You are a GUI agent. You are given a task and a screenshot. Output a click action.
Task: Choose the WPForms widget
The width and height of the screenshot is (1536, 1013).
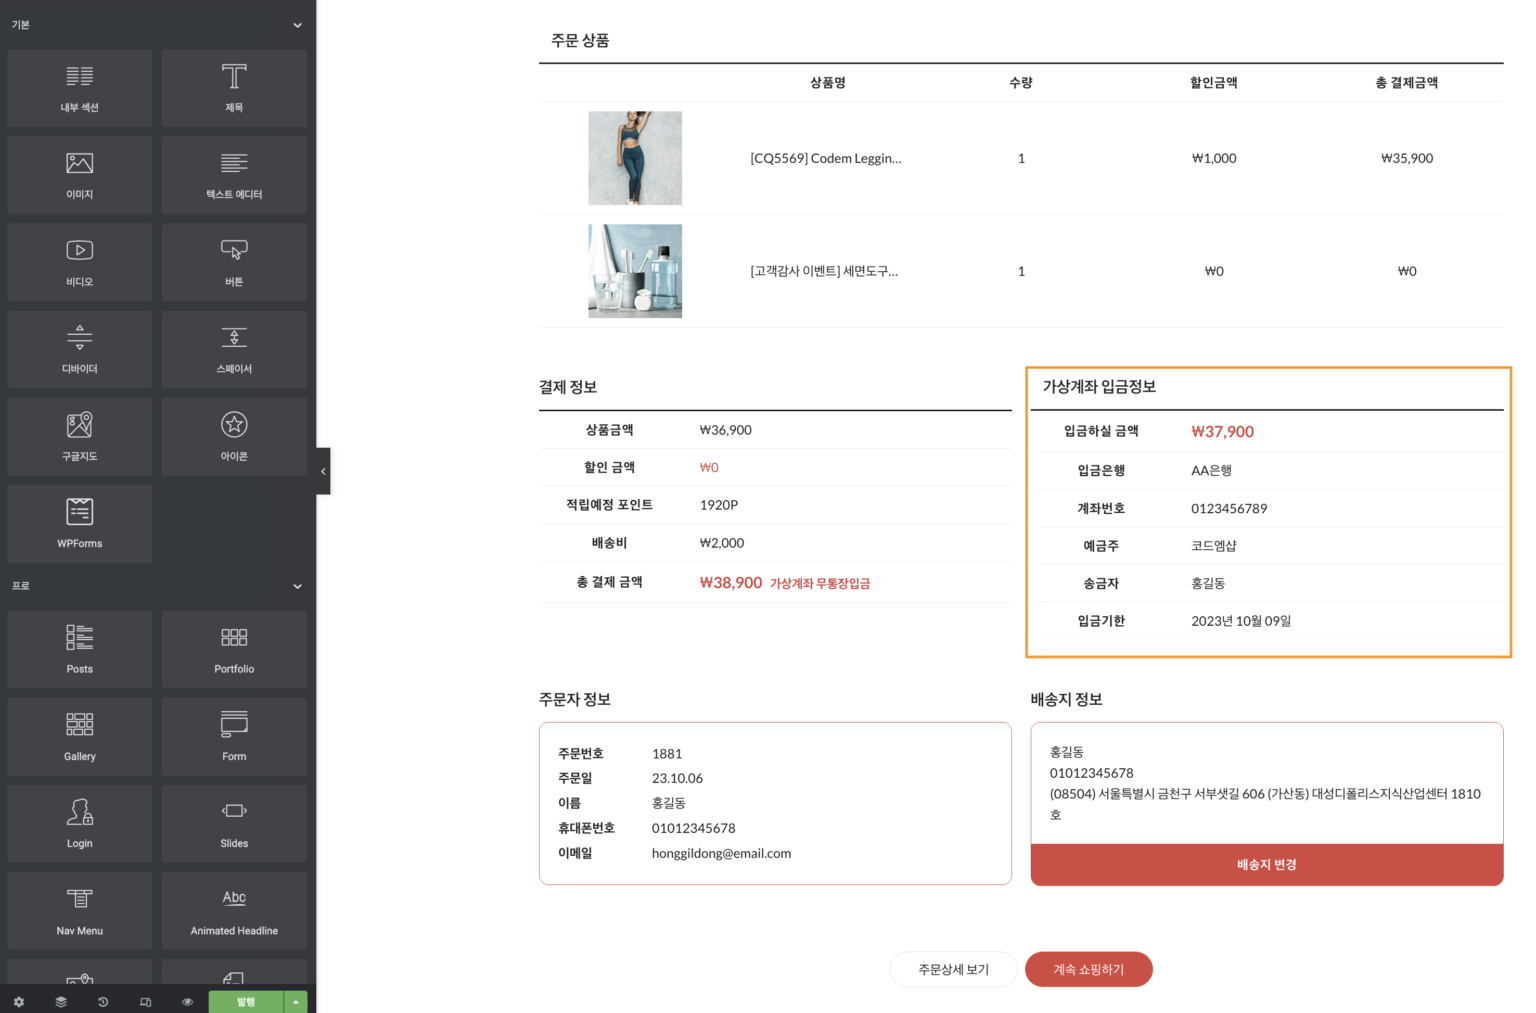(x=80, y=523)
